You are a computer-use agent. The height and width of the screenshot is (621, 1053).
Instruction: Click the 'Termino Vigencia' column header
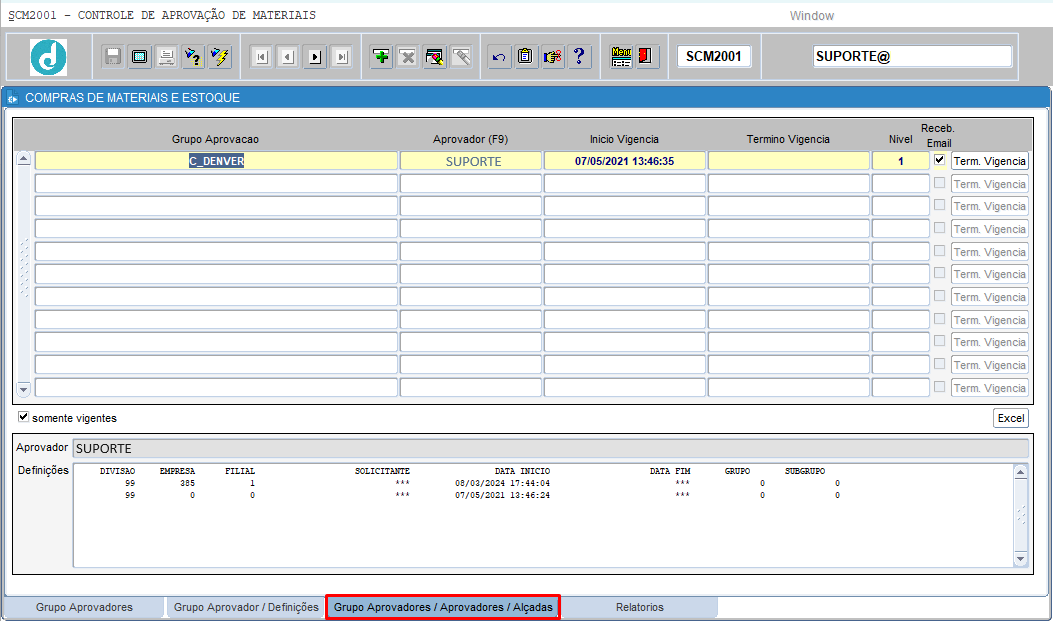click(x=788, y=140)
